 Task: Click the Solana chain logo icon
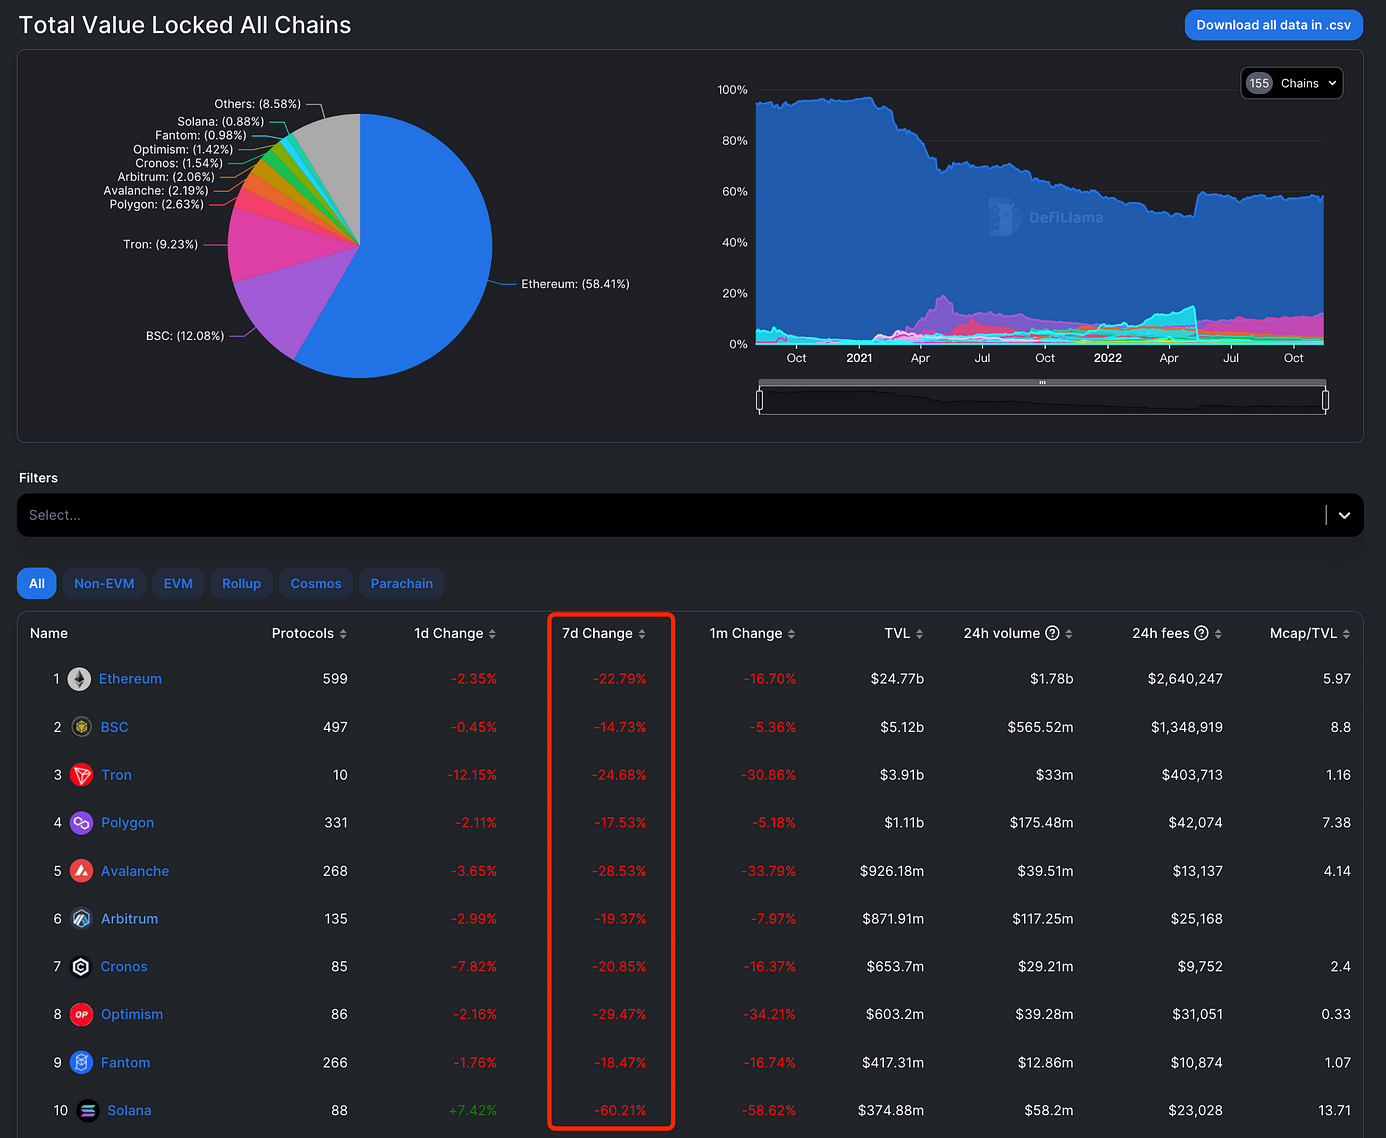coord(88,1110)
